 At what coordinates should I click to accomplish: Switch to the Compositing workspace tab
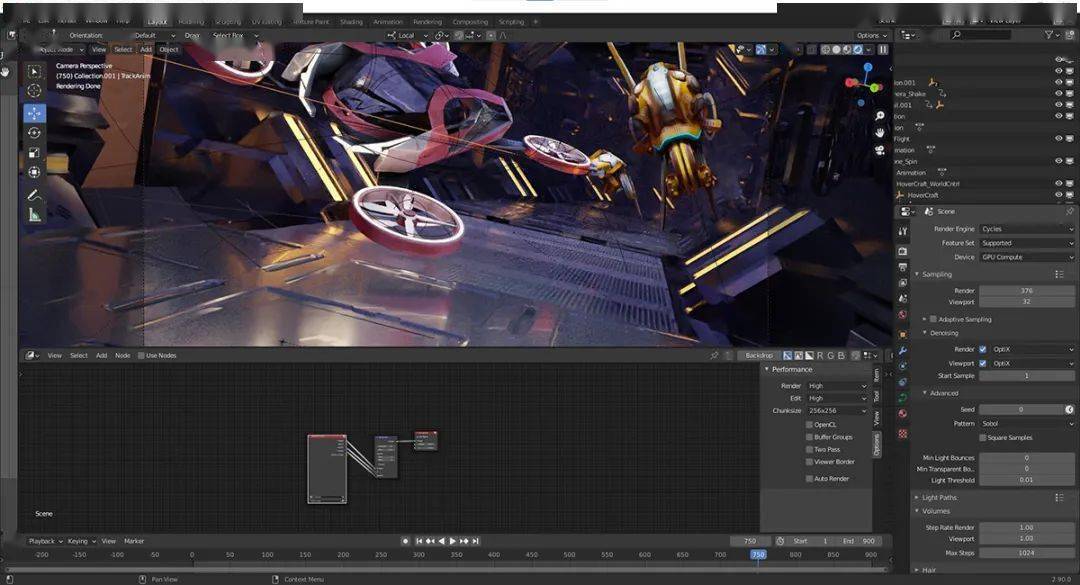coord(470,21)
